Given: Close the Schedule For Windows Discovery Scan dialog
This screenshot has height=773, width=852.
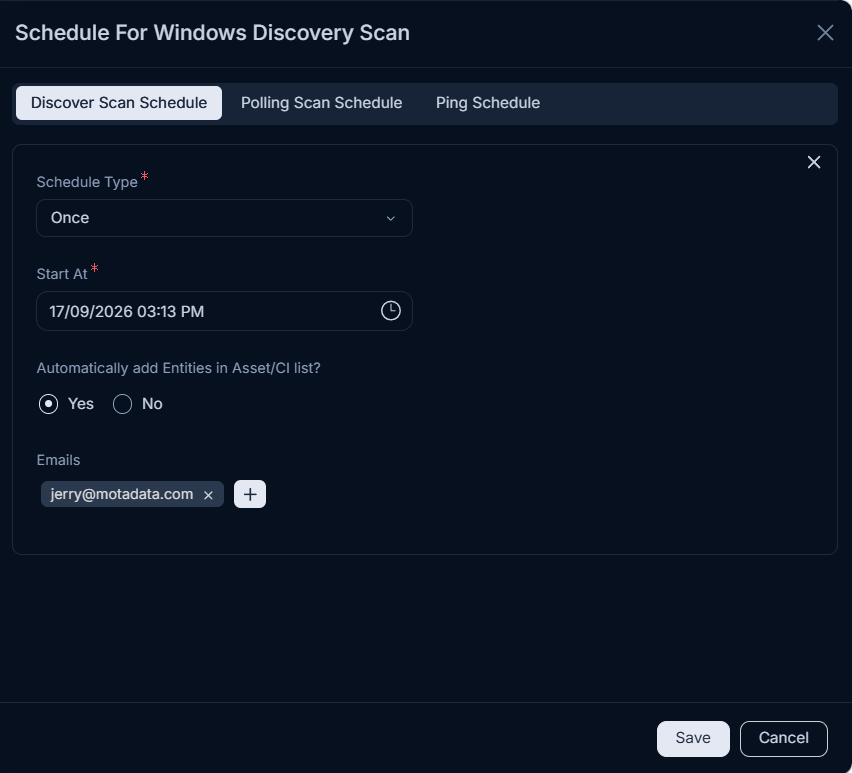Looking at the screenshot, I should point(825,33).
